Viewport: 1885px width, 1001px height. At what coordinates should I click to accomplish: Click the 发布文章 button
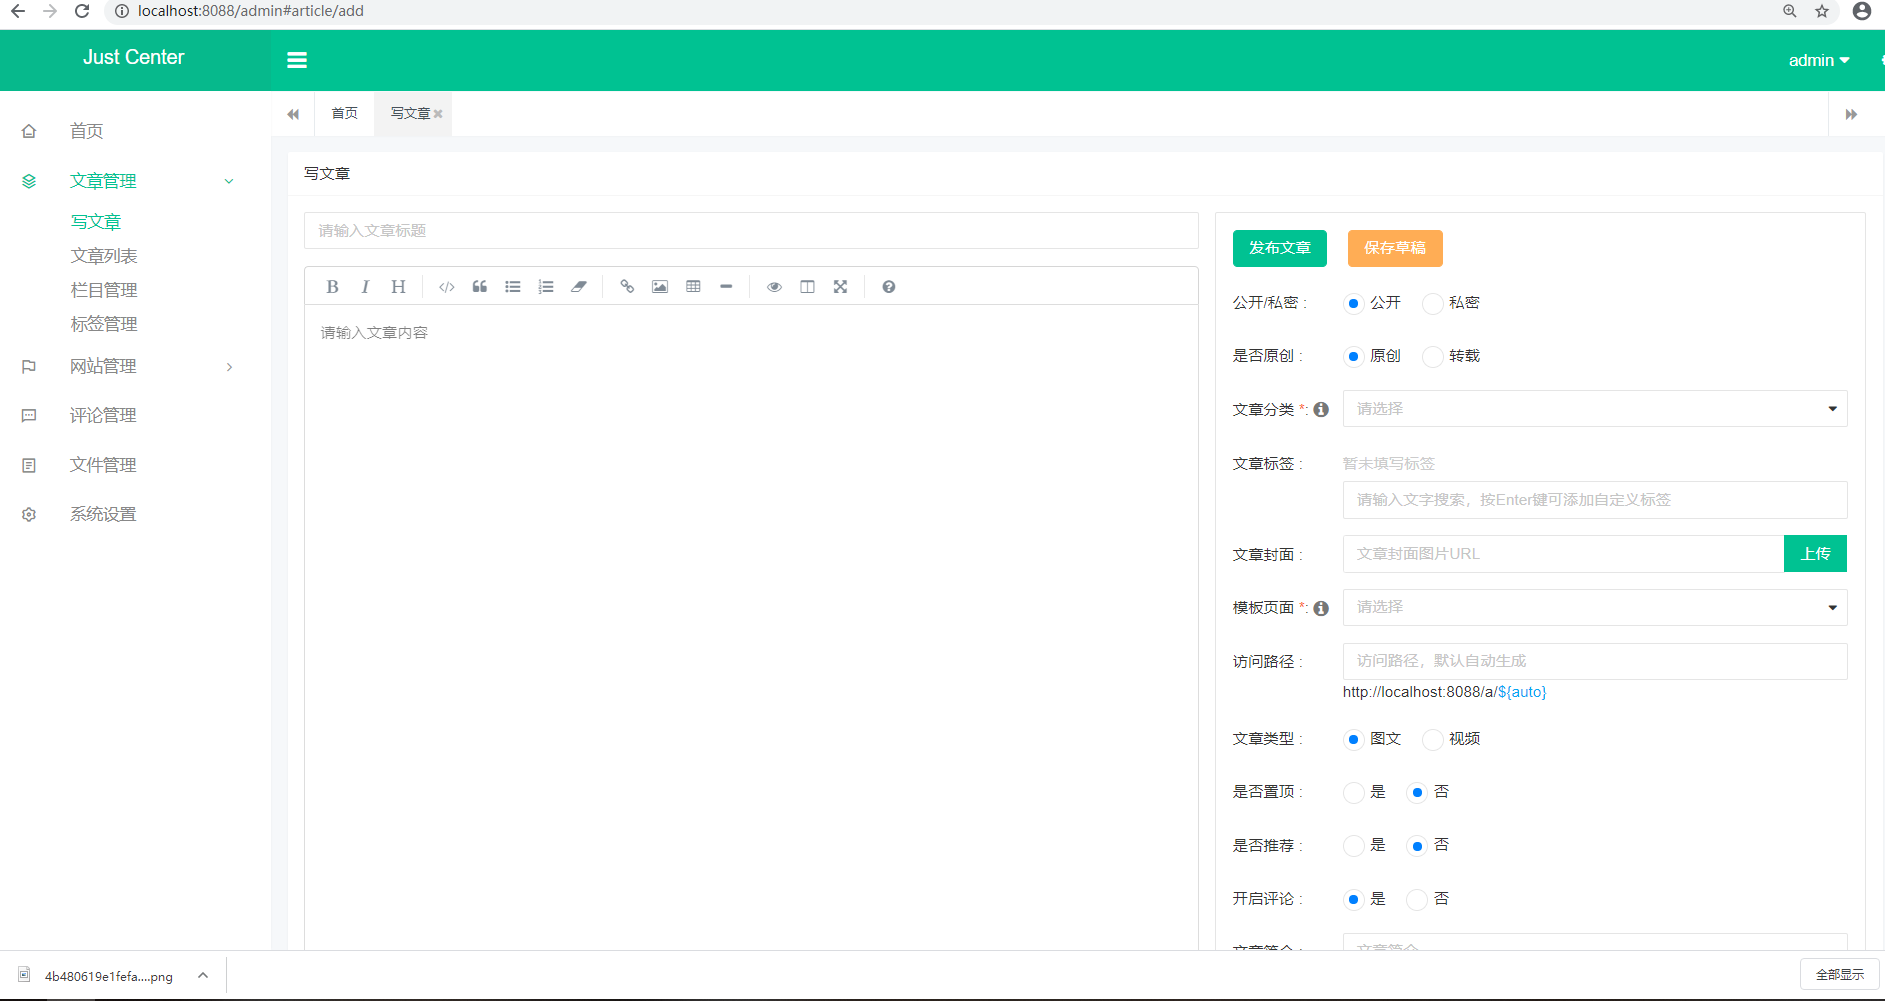point(1279,248)
